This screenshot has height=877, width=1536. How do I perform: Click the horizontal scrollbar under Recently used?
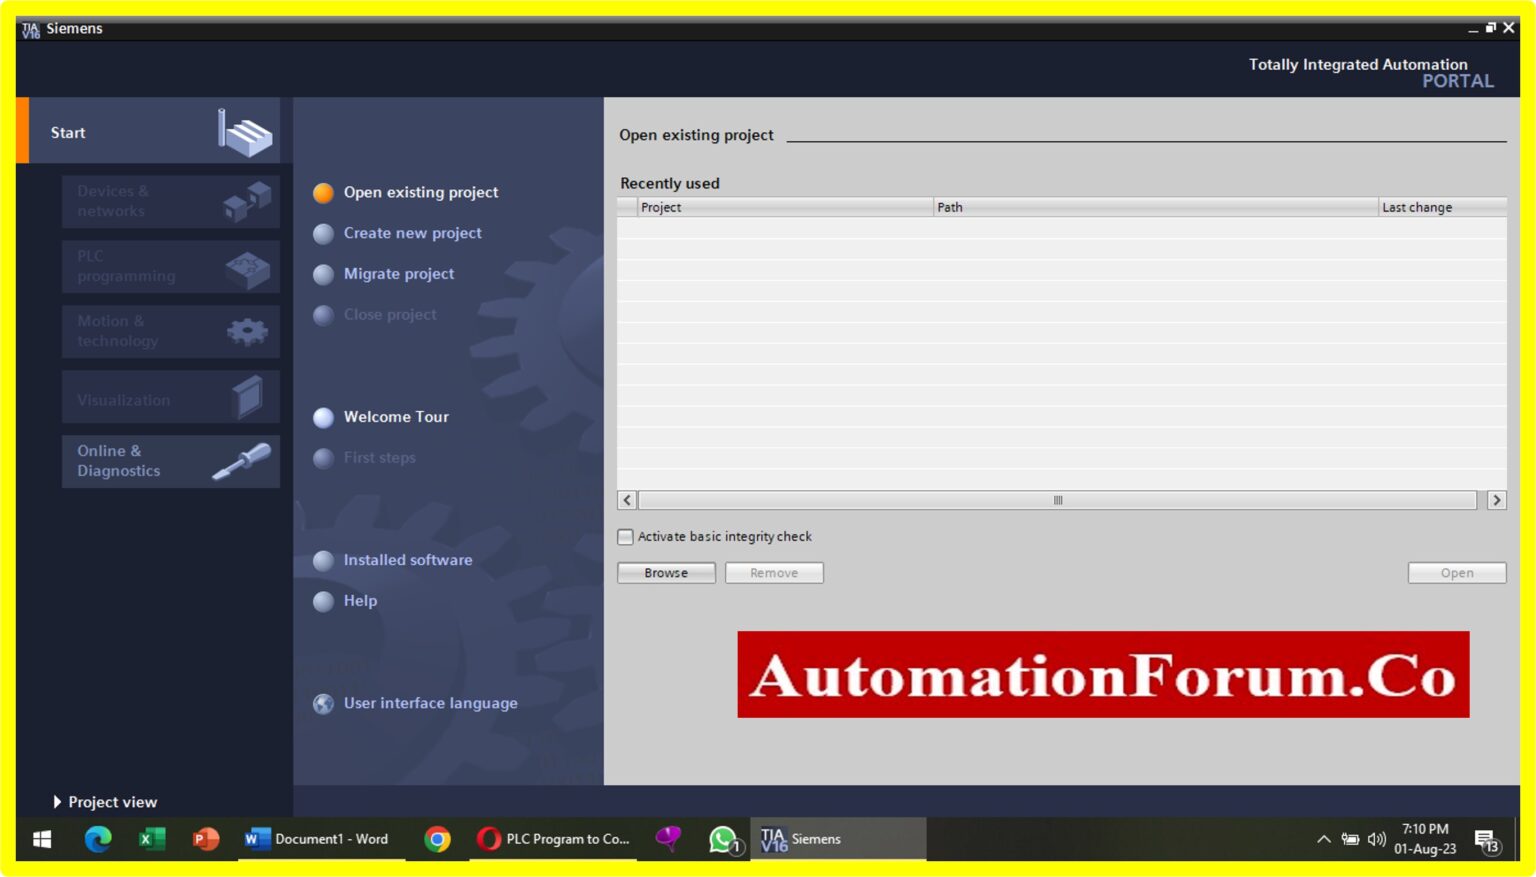click(x=1057, y=500)
